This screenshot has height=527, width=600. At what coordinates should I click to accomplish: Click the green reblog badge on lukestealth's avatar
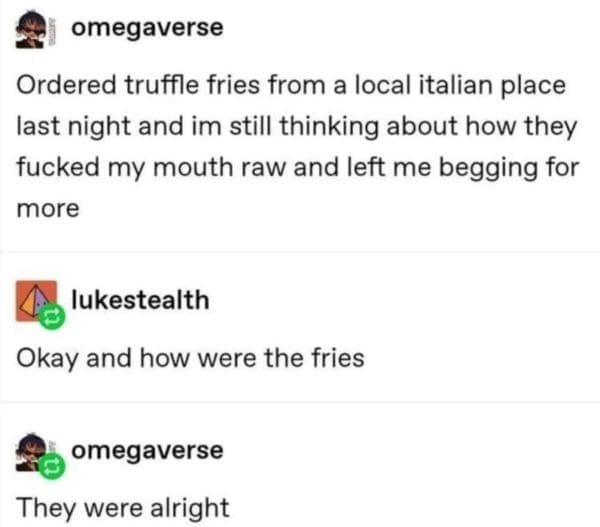pos(52,316)
